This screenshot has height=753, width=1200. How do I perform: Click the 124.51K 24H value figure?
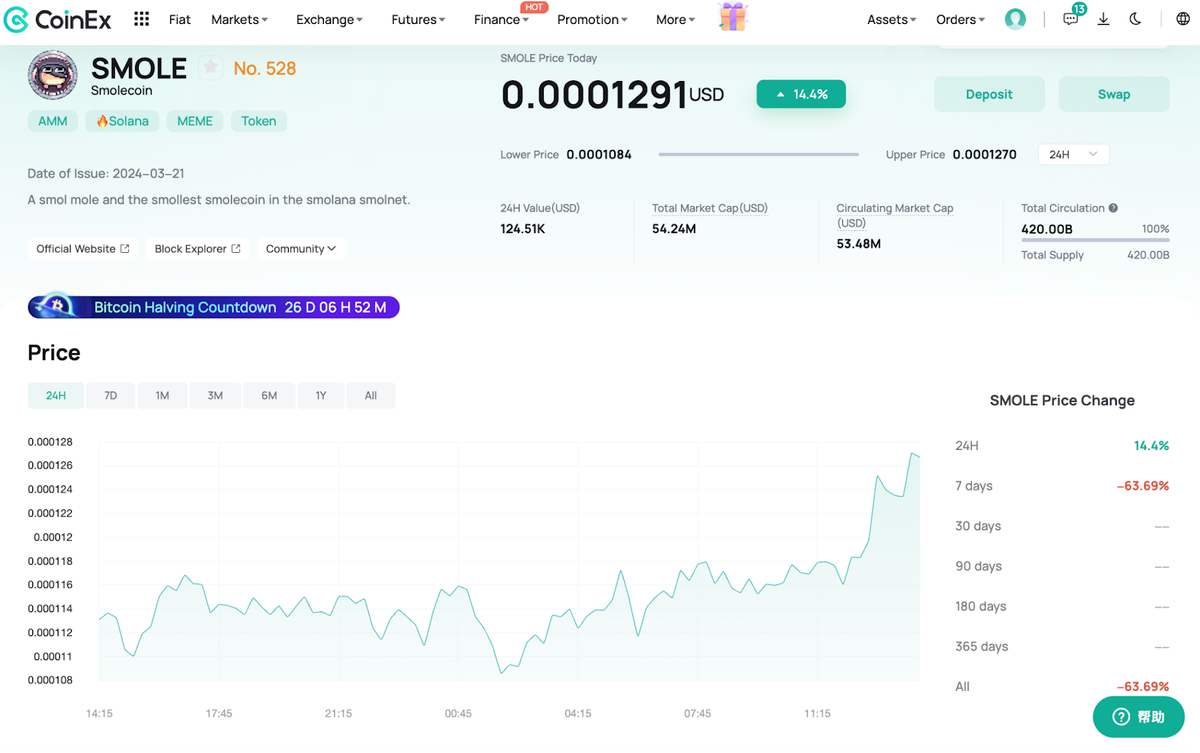[523, 229]
